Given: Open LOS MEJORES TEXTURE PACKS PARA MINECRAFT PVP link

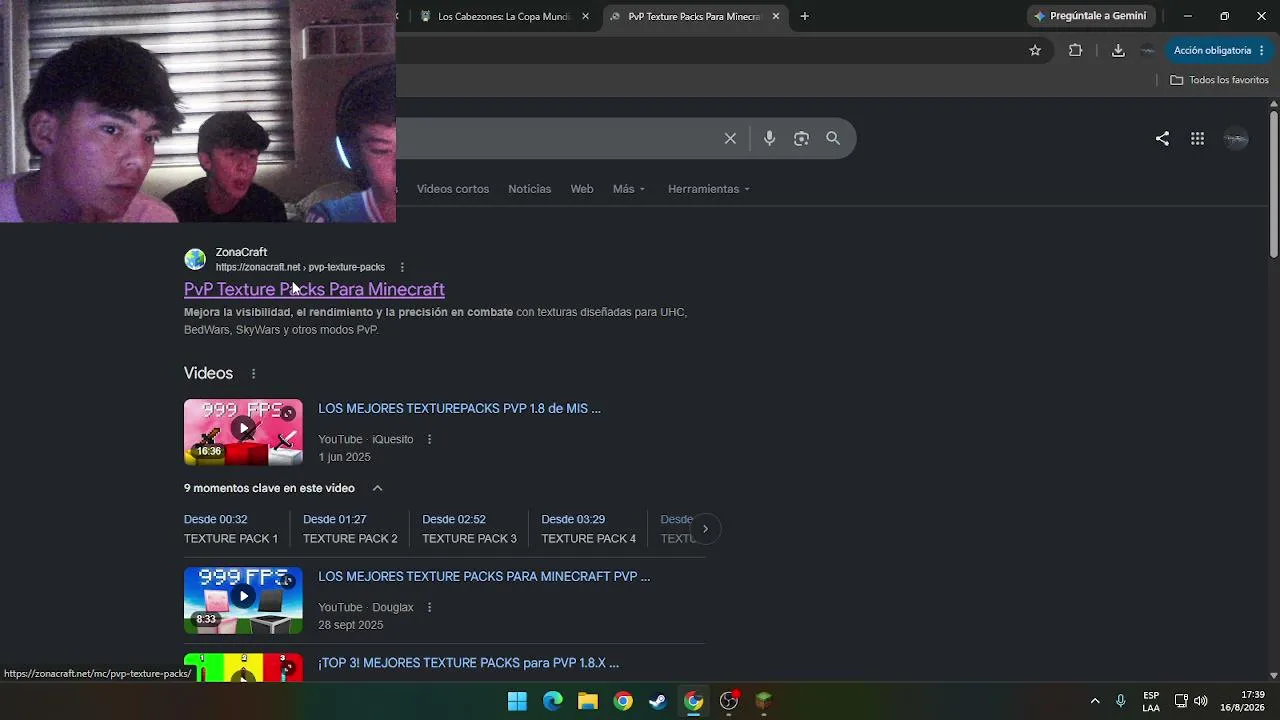Looking at the screenshot, I should coord(484,576).
